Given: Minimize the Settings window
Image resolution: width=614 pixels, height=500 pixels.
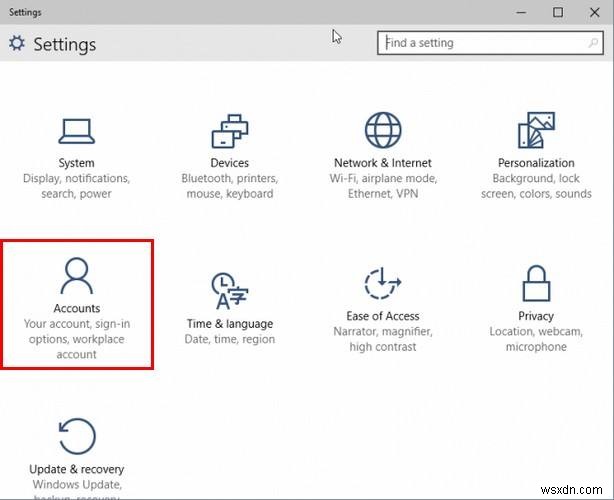Looking at the screenshot, I should 521,12.
